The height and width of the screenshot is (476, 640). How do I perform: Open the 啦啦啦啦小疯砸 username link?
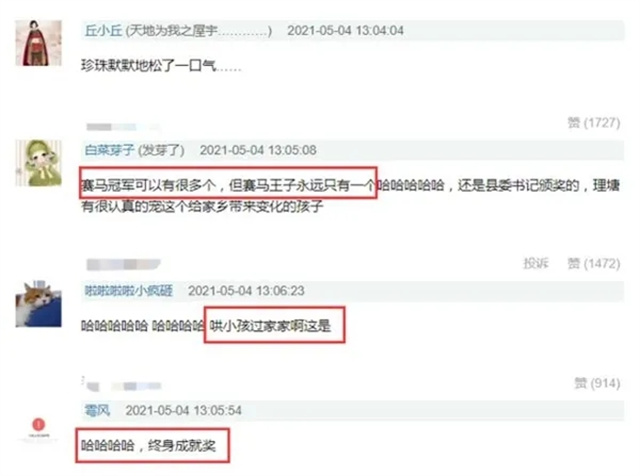[128, 291]
